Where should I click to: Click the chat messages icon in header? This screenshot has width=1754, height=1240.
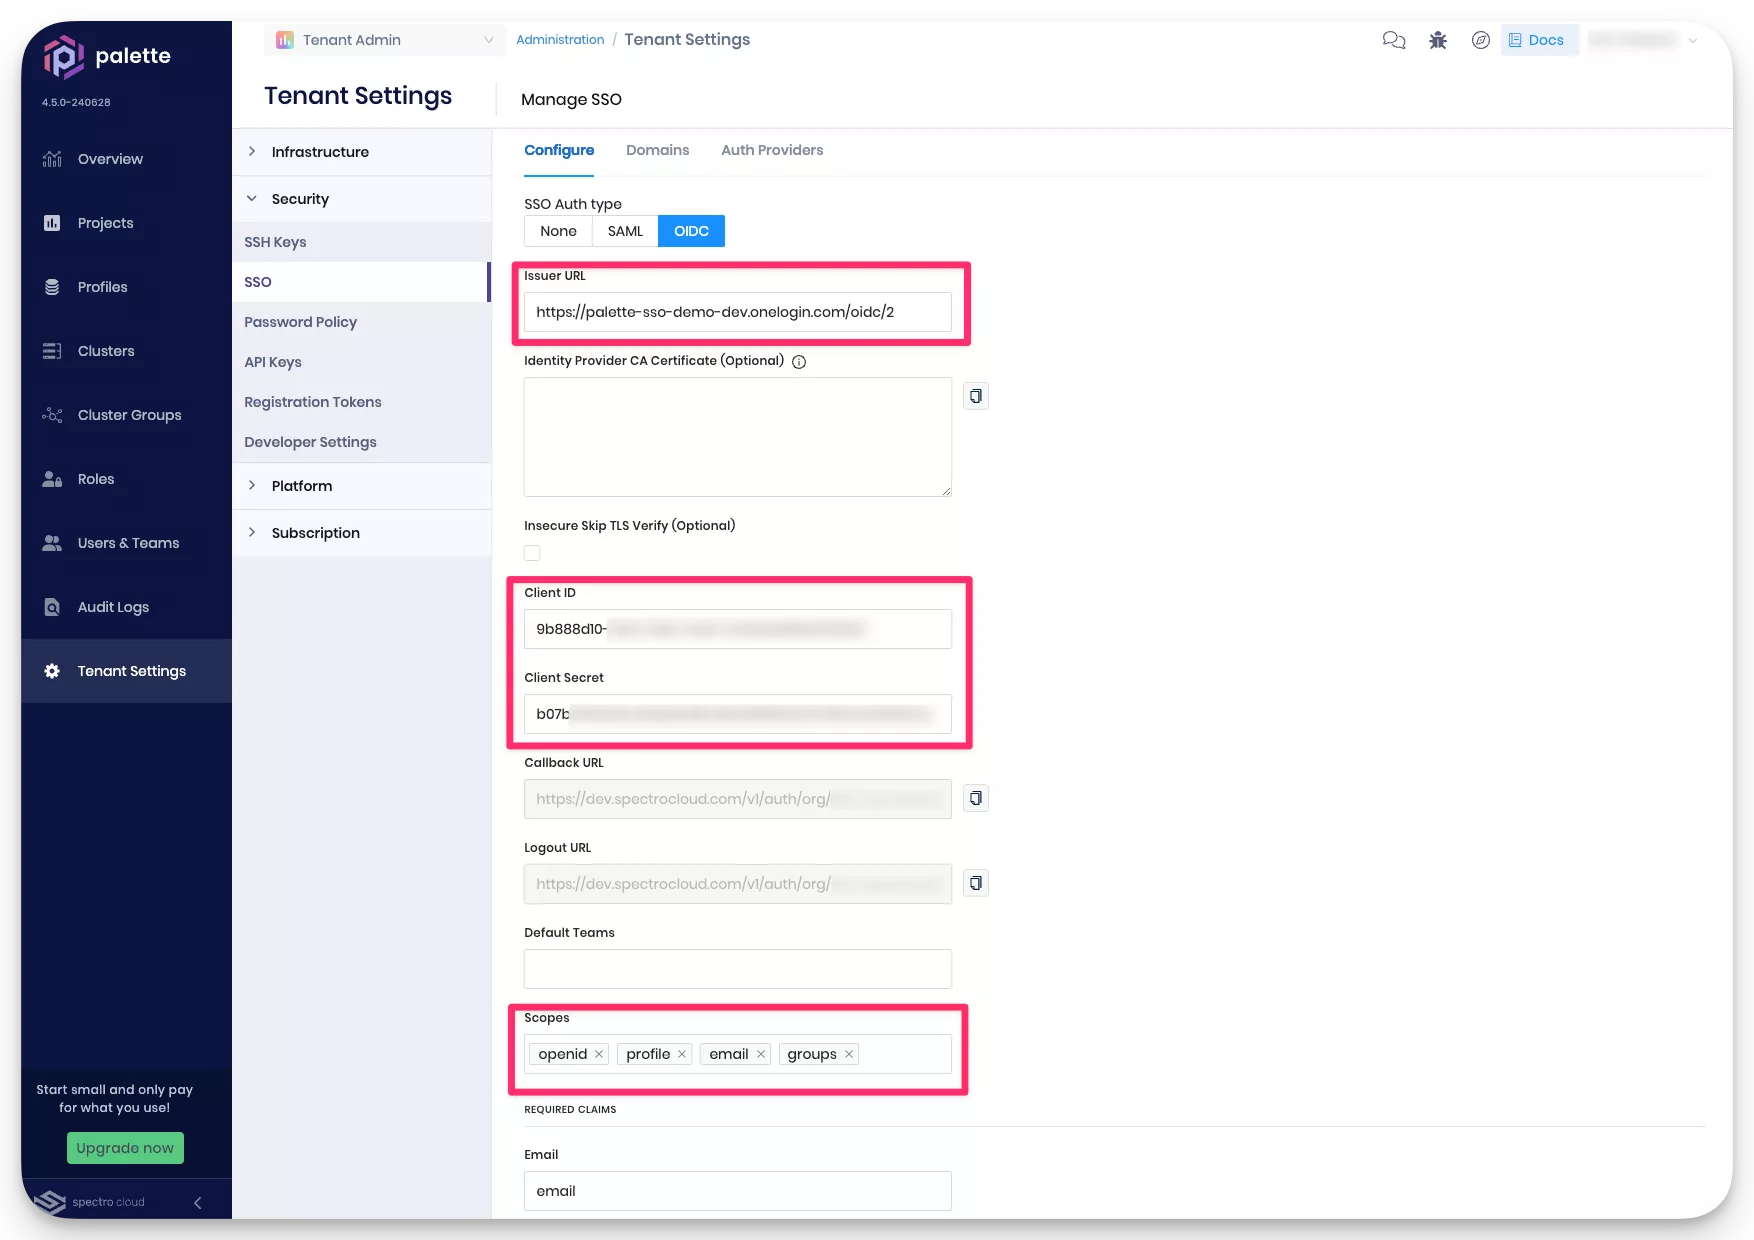pyautogui.click(x=1393, y=40)
